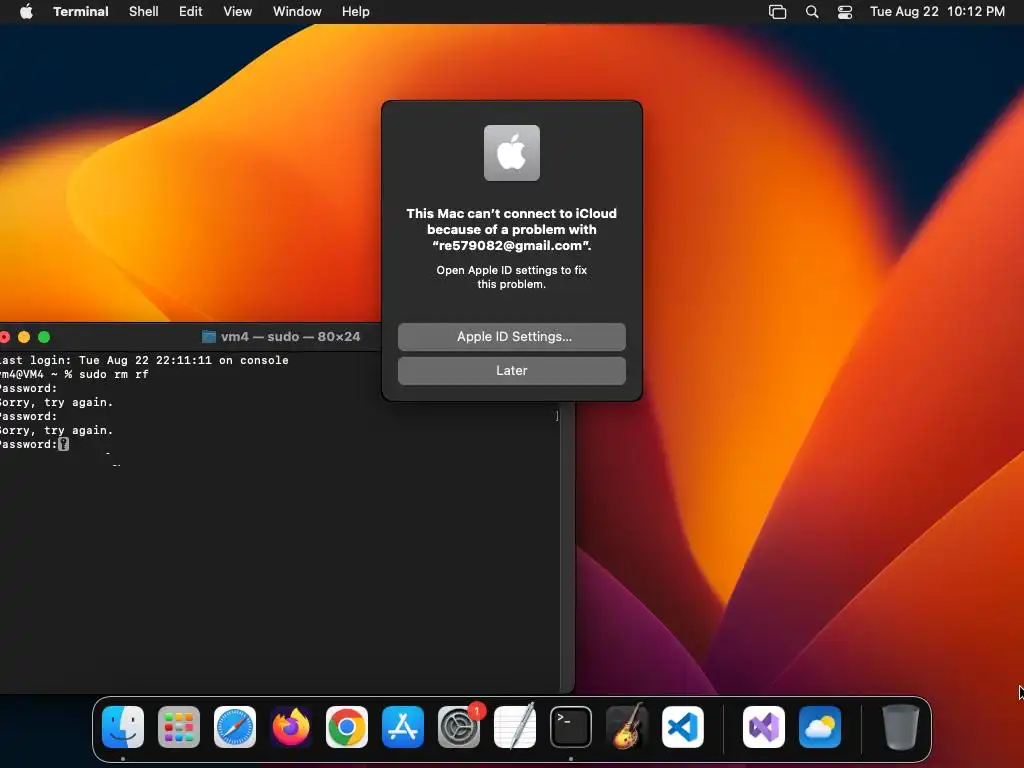Launch GarageBand from the dock
The width and height of the screenshot is (1024, 768).
click(x=627, y=726)
